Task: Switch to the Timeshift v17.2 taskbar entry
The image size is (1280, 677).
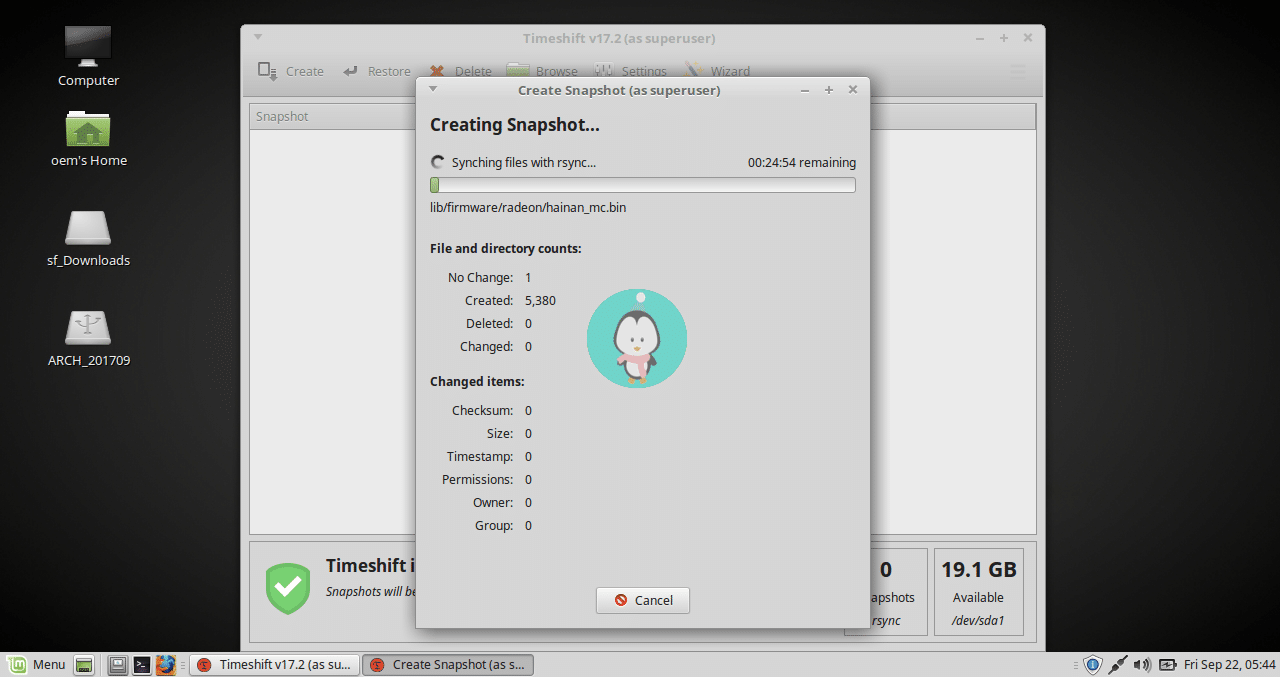Action: point(273,664)
